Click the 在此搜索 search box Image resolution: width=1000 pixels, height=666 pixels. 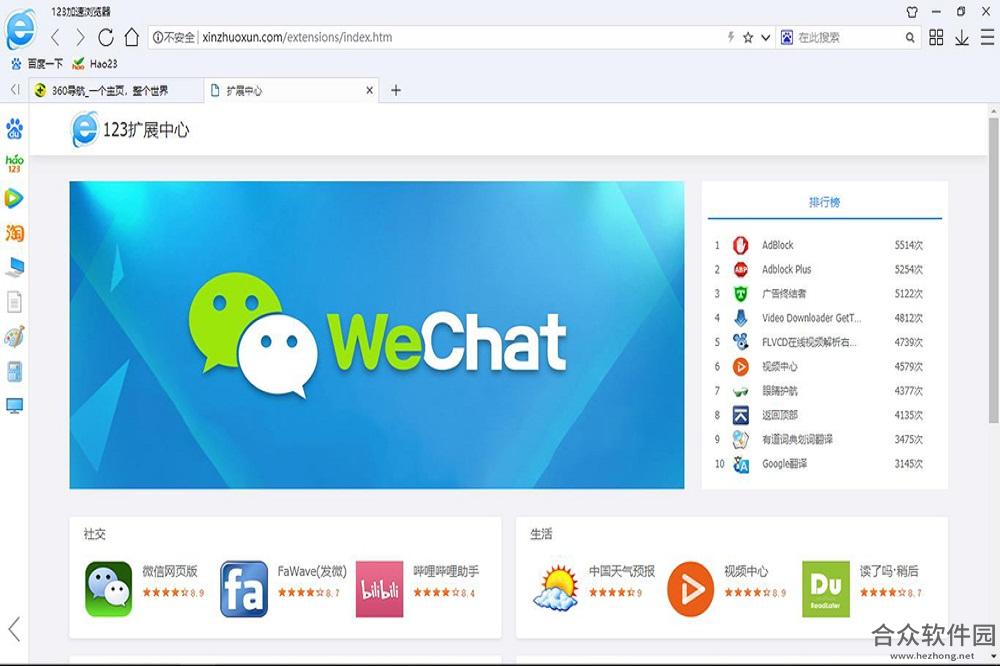[848, 38]
